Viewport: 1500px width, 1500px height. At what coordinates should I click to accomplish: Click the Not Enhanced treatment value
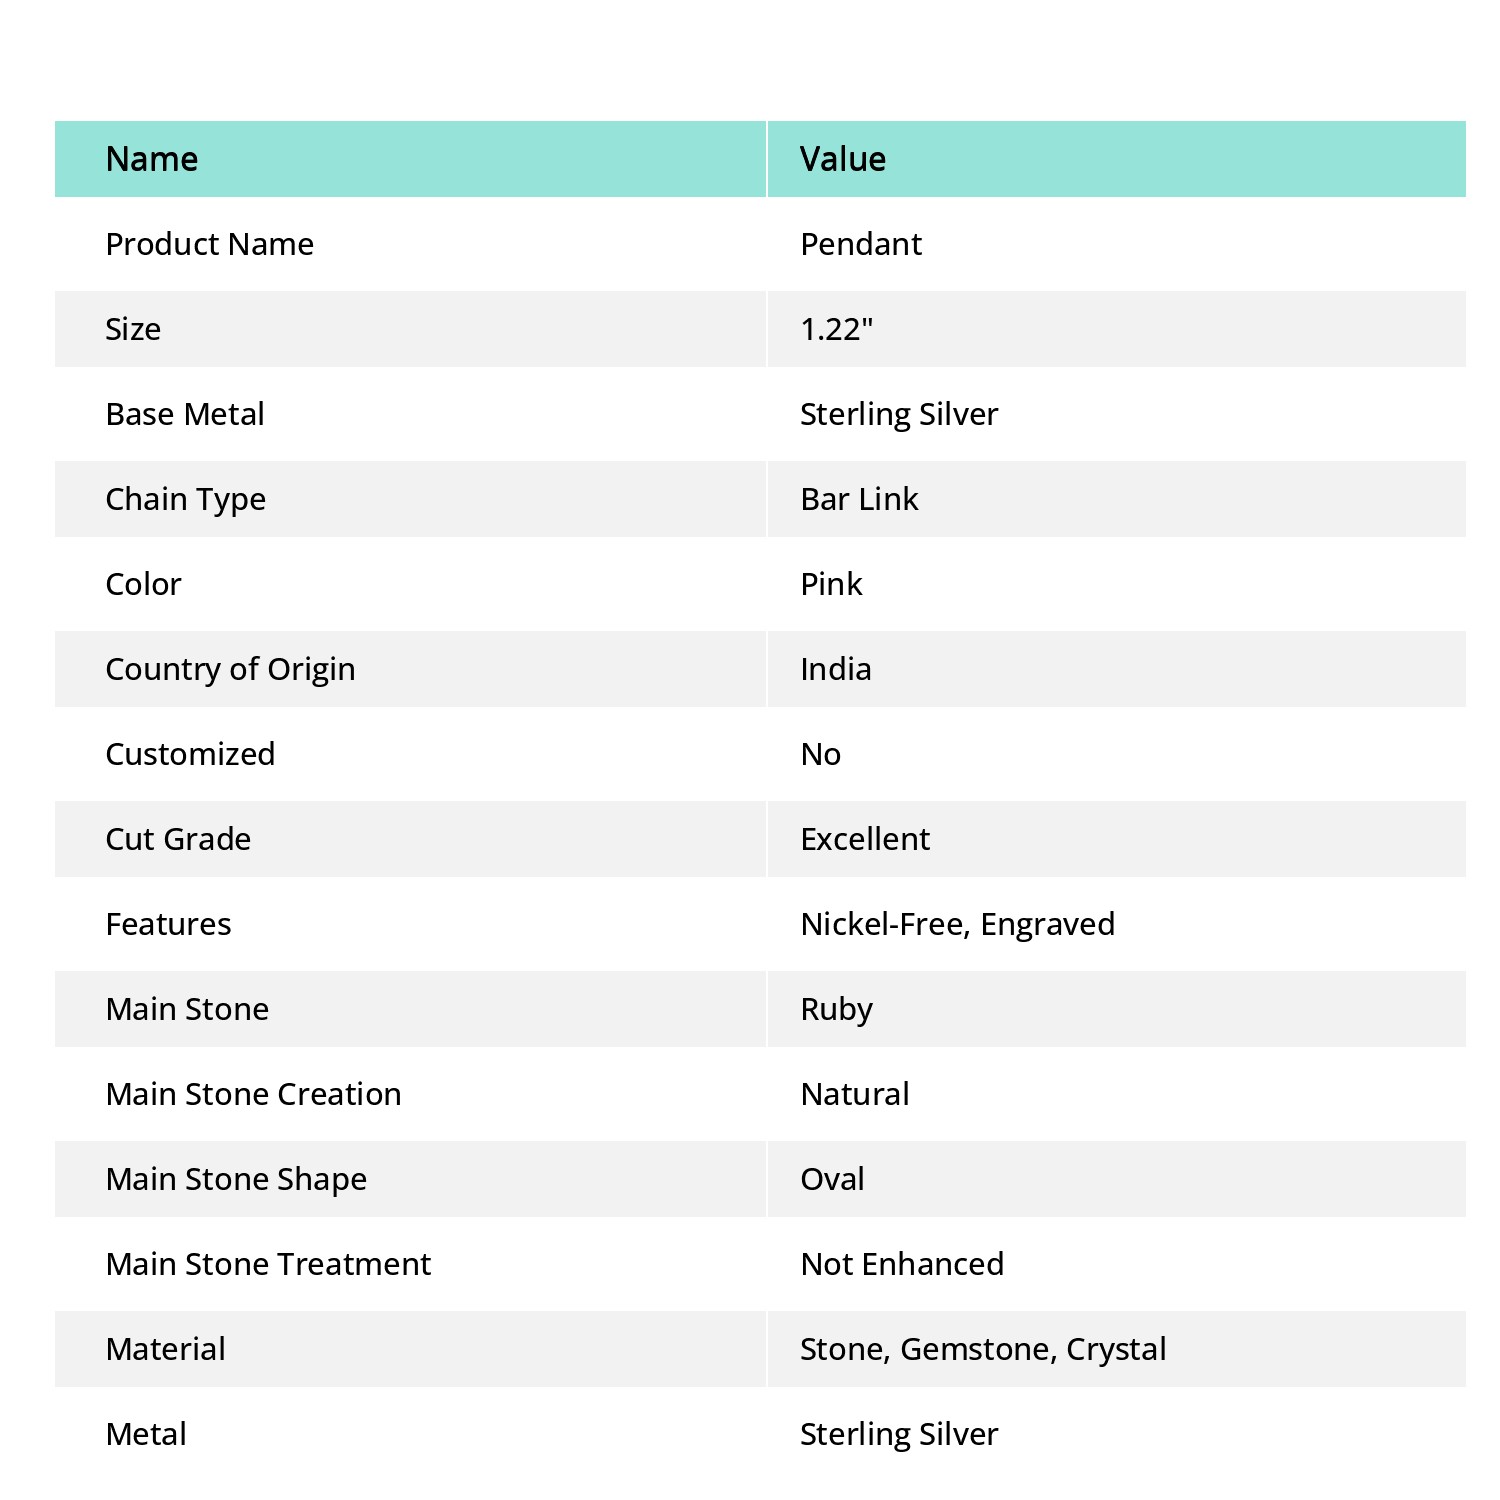coord(902,1264)
